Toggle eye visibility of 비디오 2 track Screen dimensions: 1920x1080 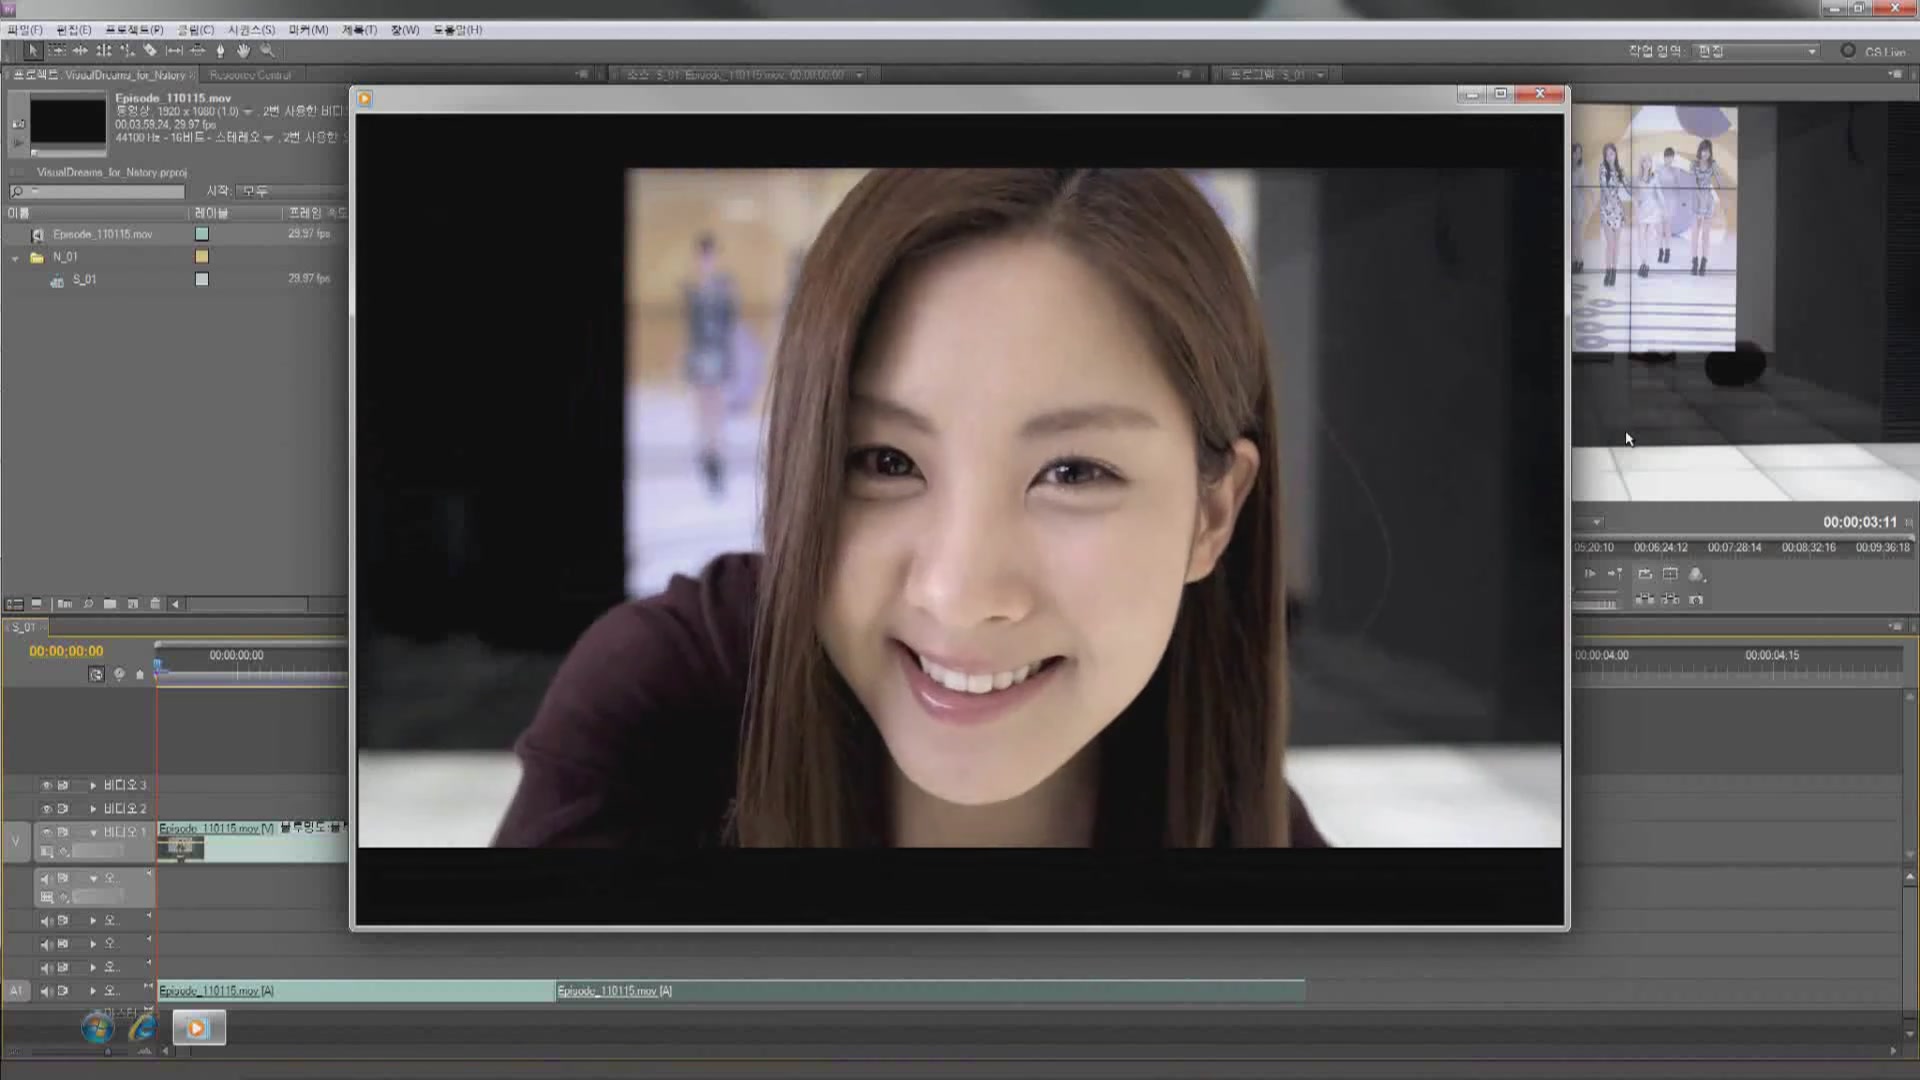[46, 809]
